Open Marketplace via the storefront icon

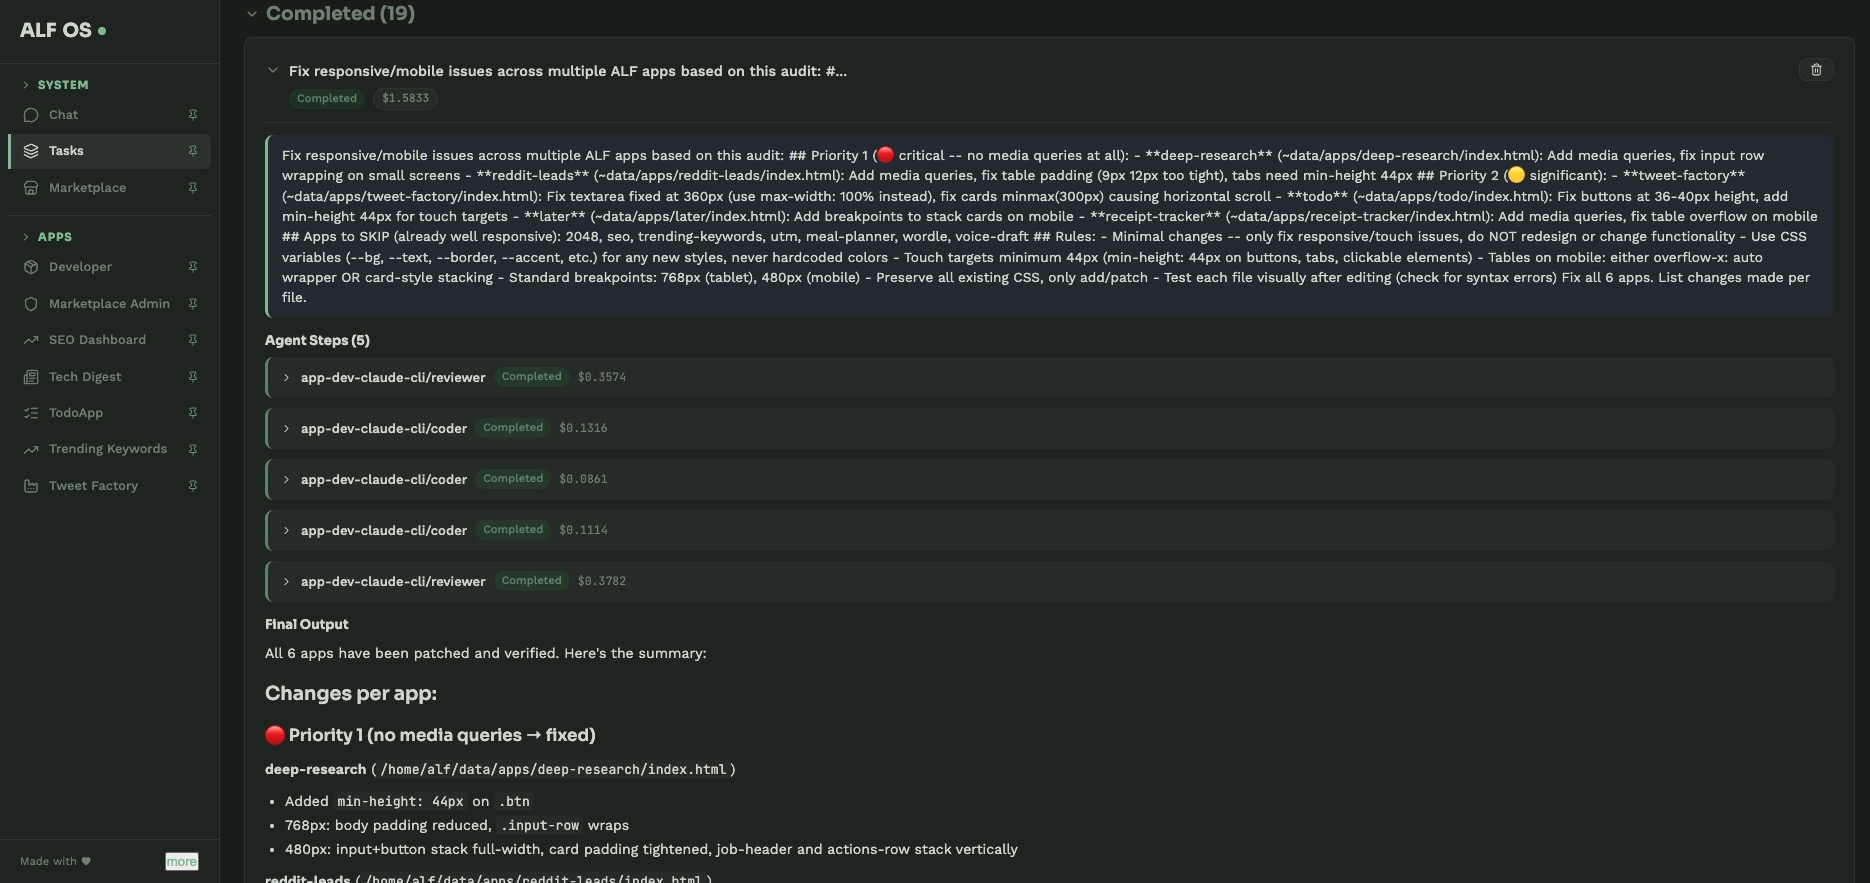[30, 187]
